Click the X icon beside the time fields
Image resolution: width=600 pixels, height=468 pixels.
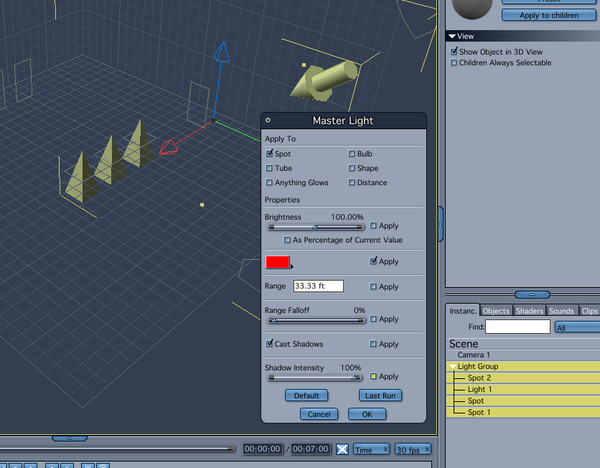click(x=342, y=449)
